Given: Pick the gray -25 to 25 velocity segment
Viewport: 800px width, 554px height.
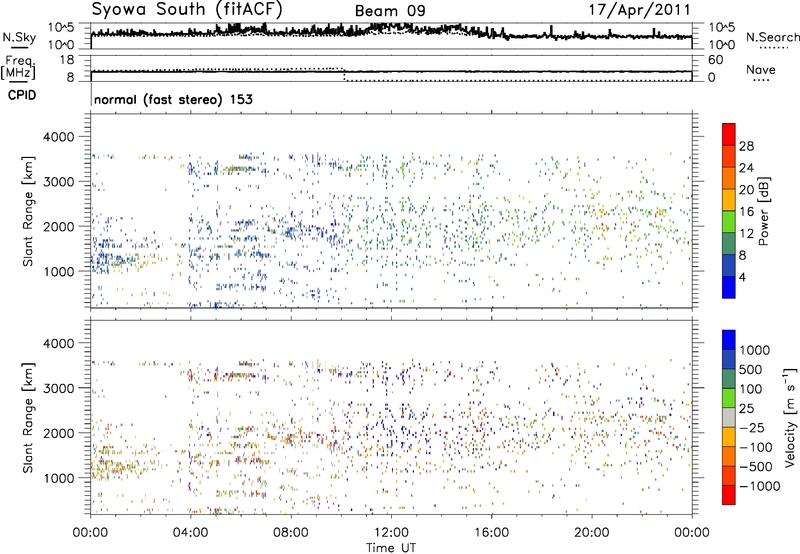Looking at the screenshot, I should pyautogui.click(x=729, y=417).
